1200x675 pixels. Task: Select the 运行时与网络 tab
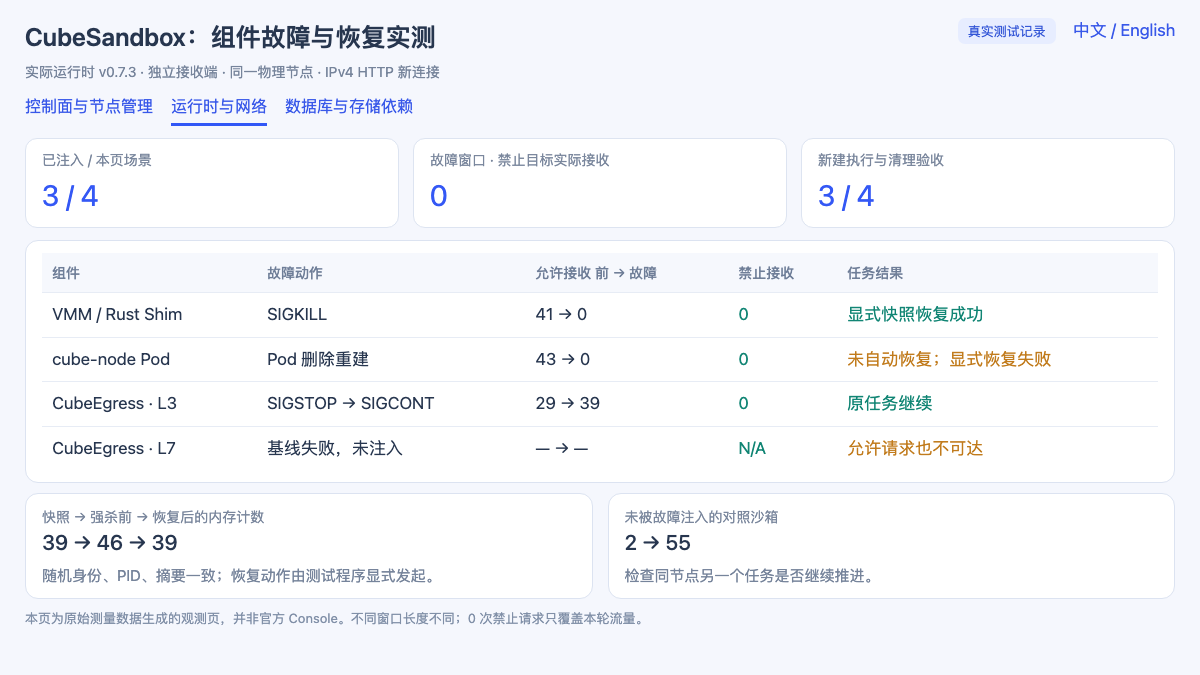coord(219,106)
